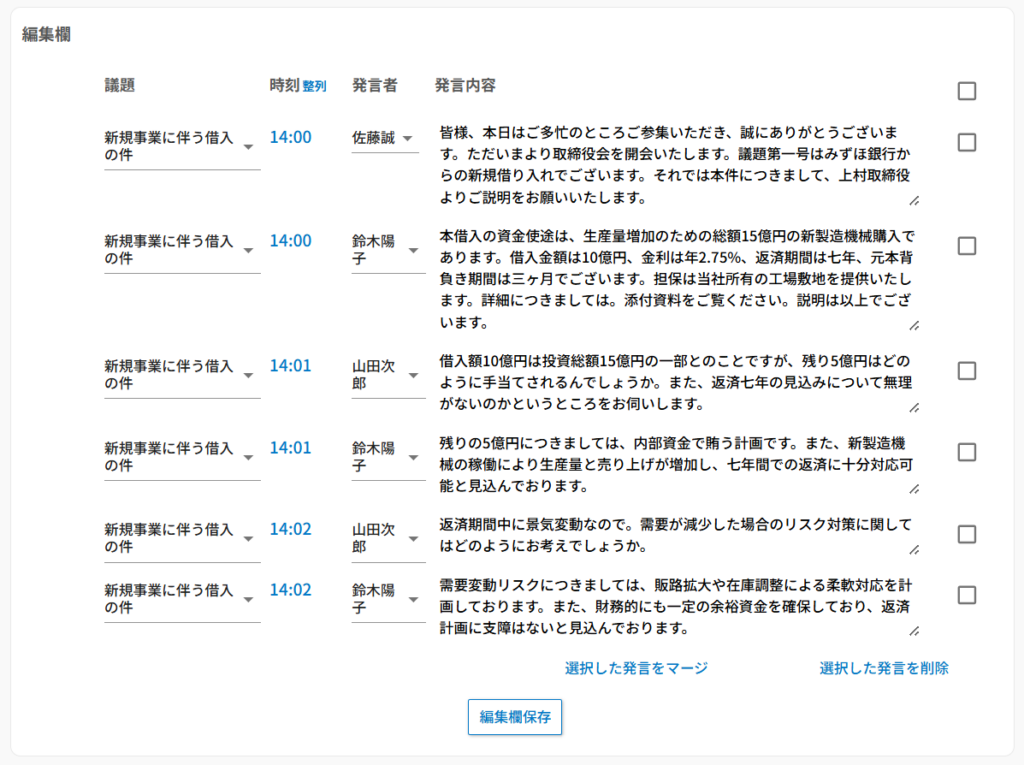The image size is (1024, 765).
Task: Click the 整列 sort link beside 時刻
Action: 314,87
